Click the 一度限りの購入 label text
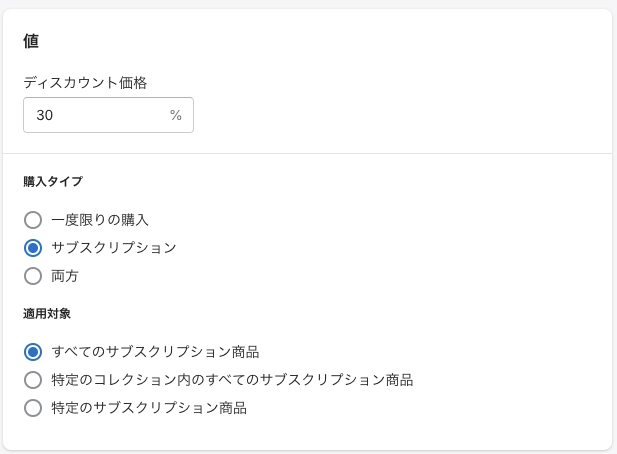Image resolution: width=617 pixels, height=454 pixels. [100, 220]
